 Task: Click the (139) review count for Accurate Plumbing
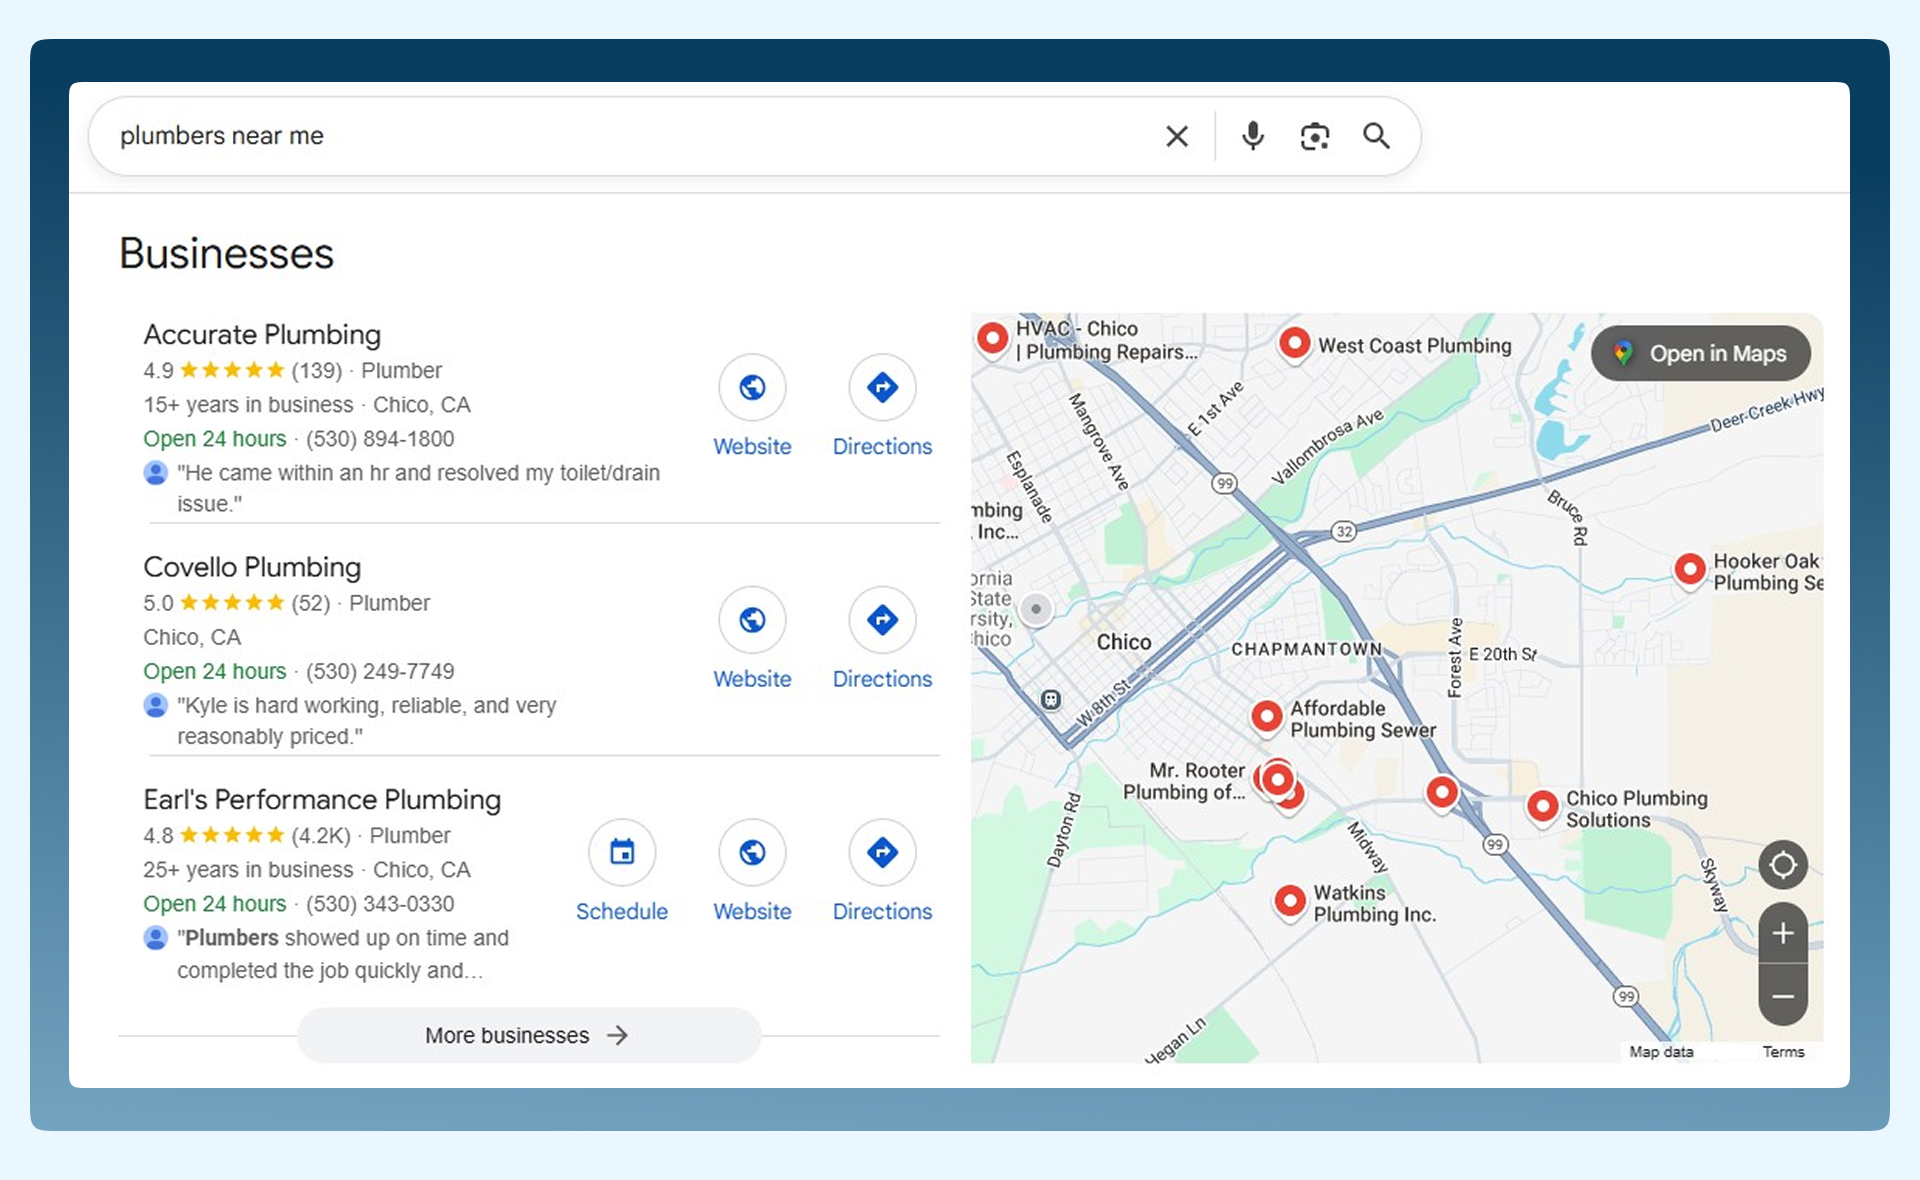pyautogui.click(x=316, y=371)
